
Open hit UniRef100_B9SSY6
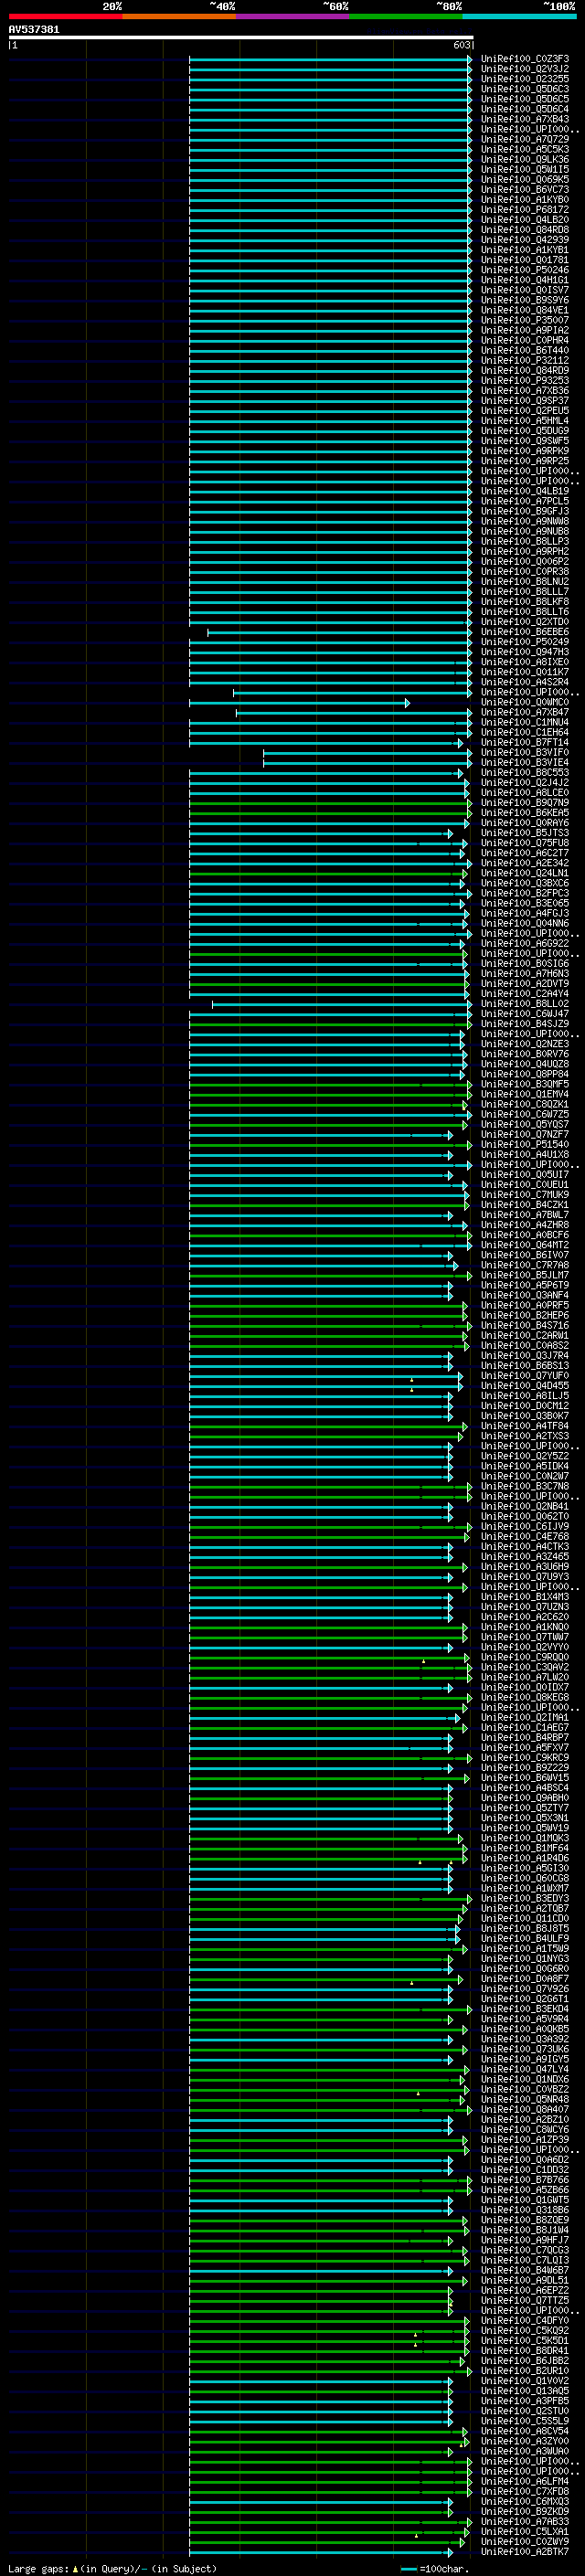525,300
